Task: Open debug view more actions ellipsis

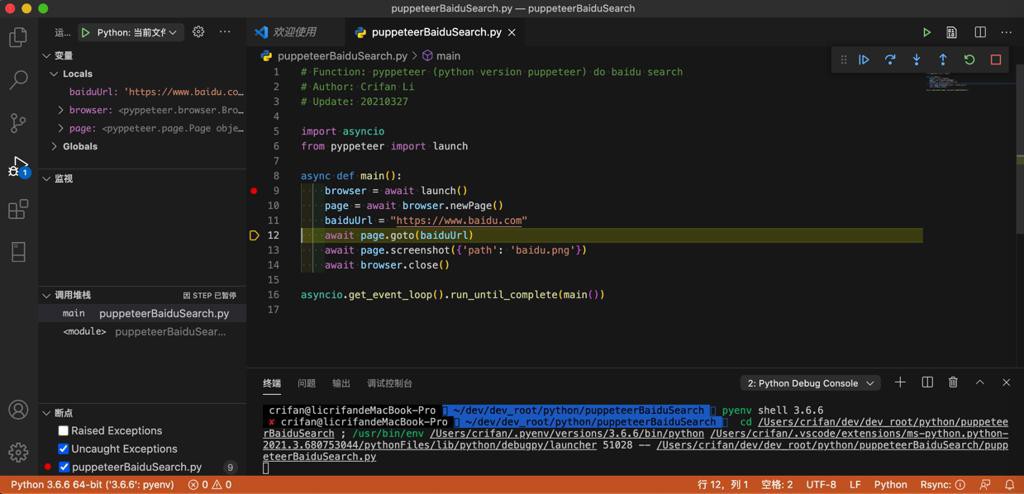Action: pyautogui.click(x=225, y=32)
